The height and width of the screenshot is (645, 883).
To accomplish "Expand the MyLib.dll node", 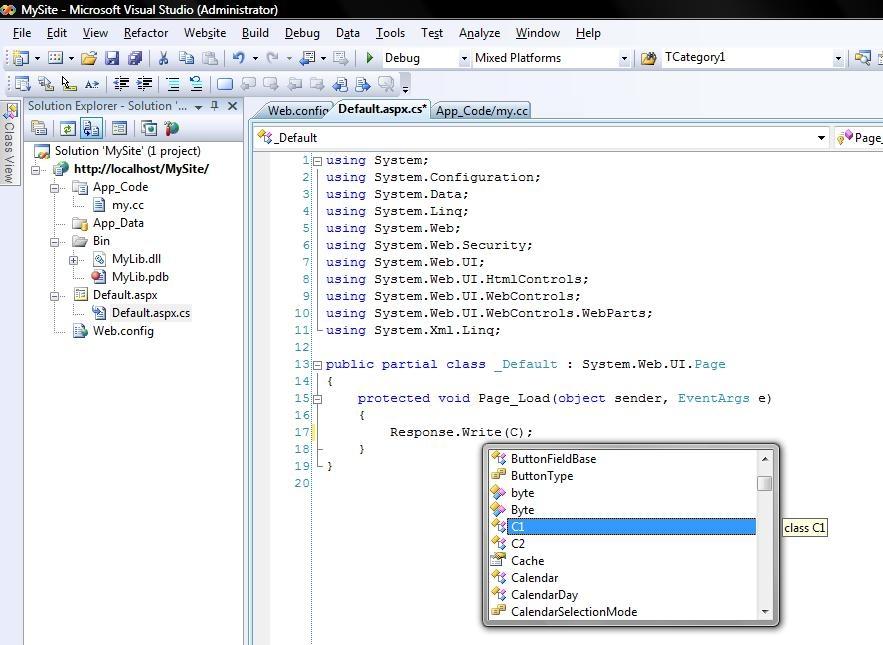I will (x=73, y=260).
